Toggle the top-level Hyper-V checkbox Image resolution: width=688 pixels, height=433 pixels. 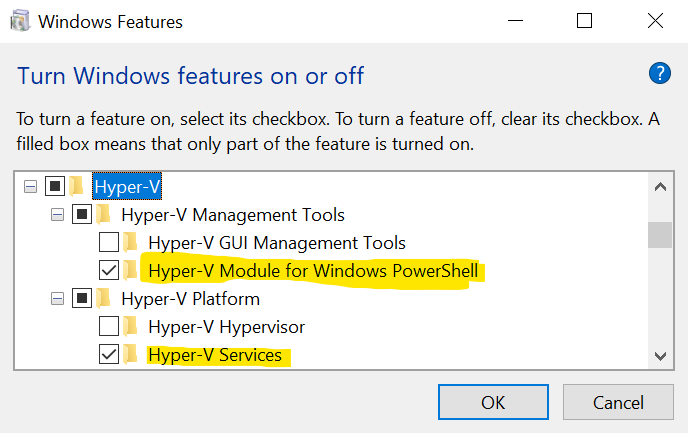pos(55,186)
